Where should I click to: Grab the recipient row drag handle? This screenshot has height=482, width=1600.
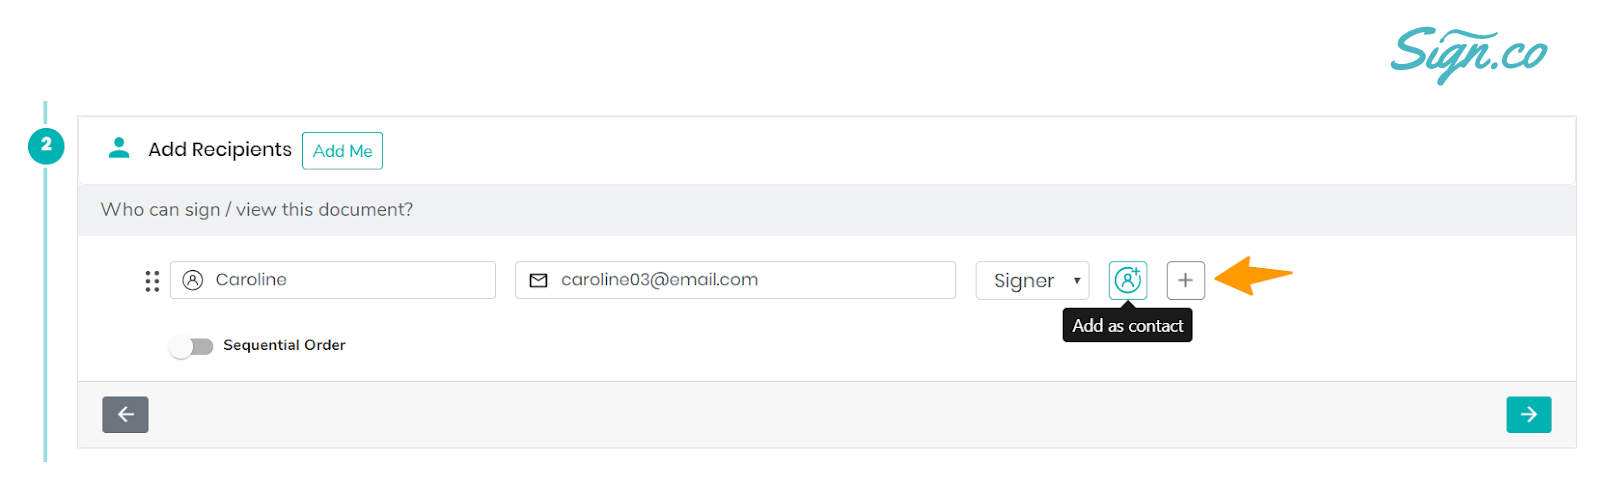click(152, 281)
